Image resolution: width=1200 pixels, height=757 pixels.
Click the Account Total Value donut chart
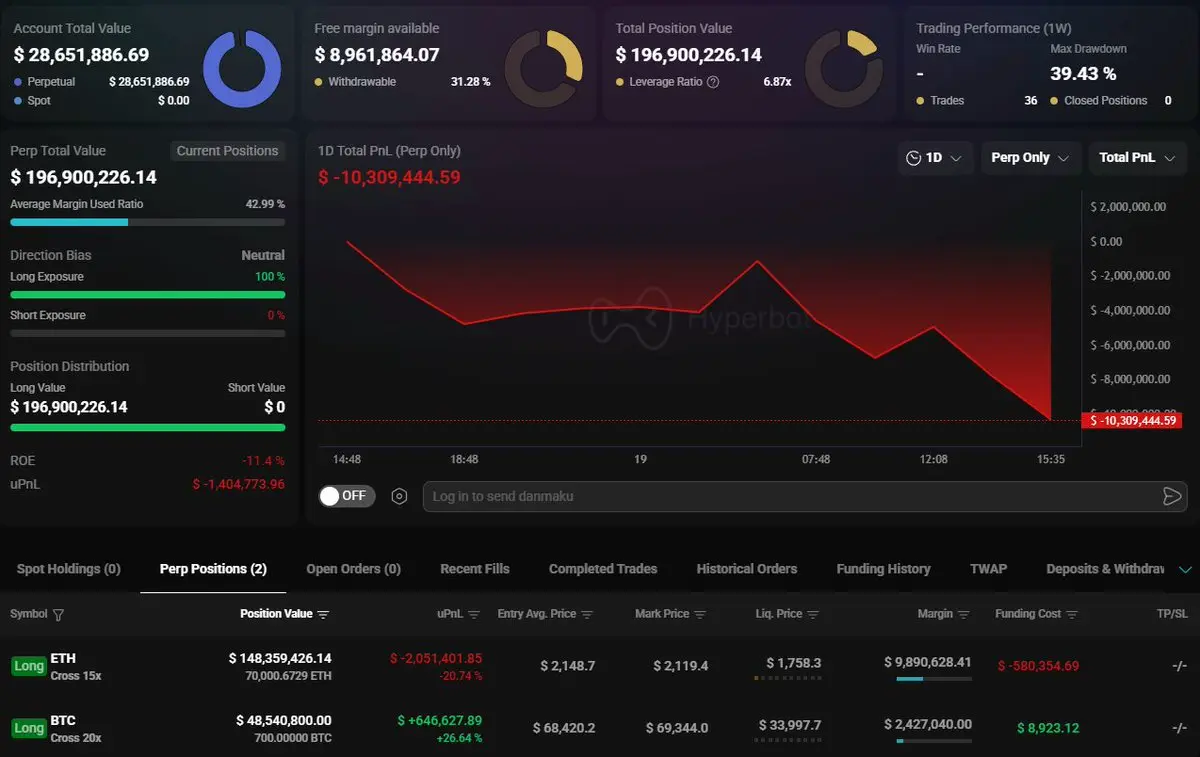coord(242,69)
